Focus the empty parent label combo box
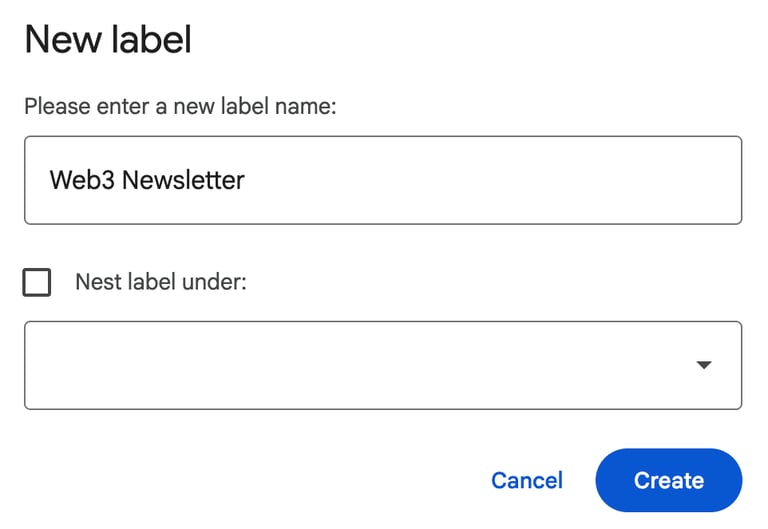Screen dimensions: 768x529 360,365
